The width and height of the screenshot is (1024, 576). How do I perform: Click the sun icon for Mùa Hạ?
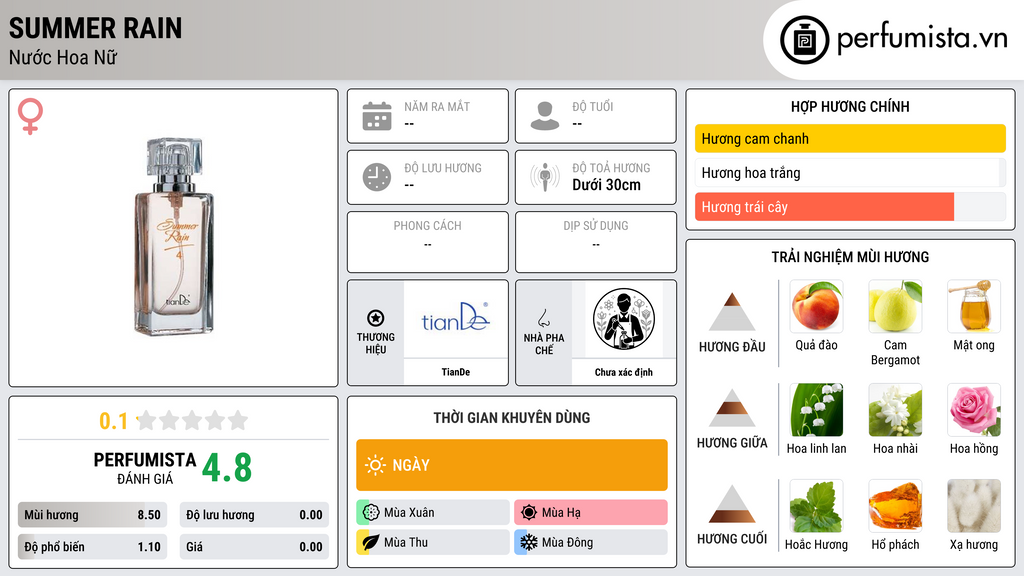(529, 512)
